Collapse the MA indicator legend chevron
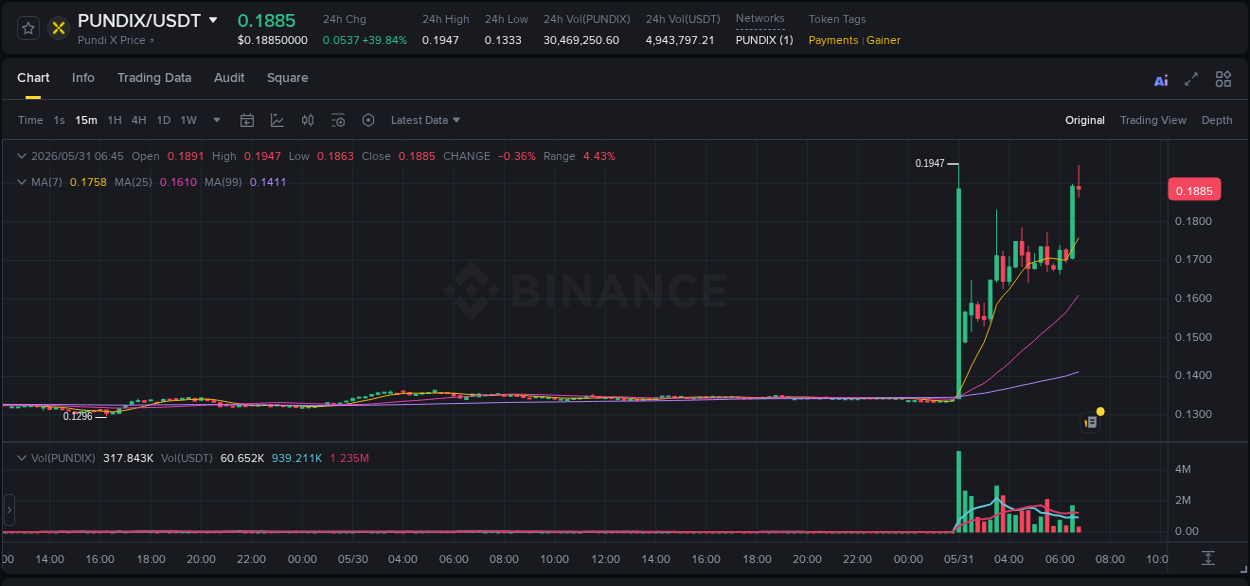 pos(22,182)
